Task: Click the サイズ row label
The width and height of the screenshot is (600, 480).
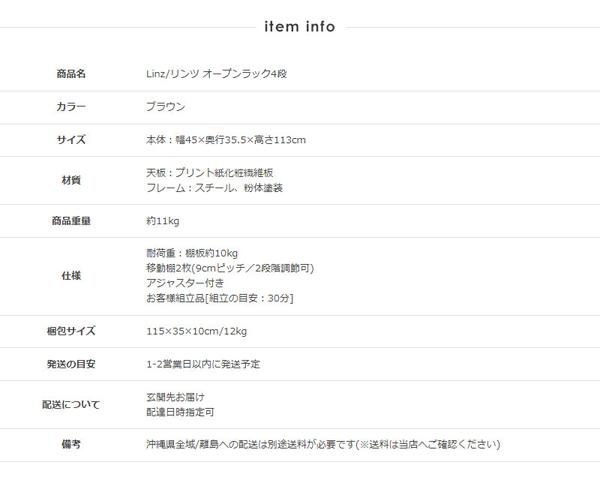Action: 71,139
